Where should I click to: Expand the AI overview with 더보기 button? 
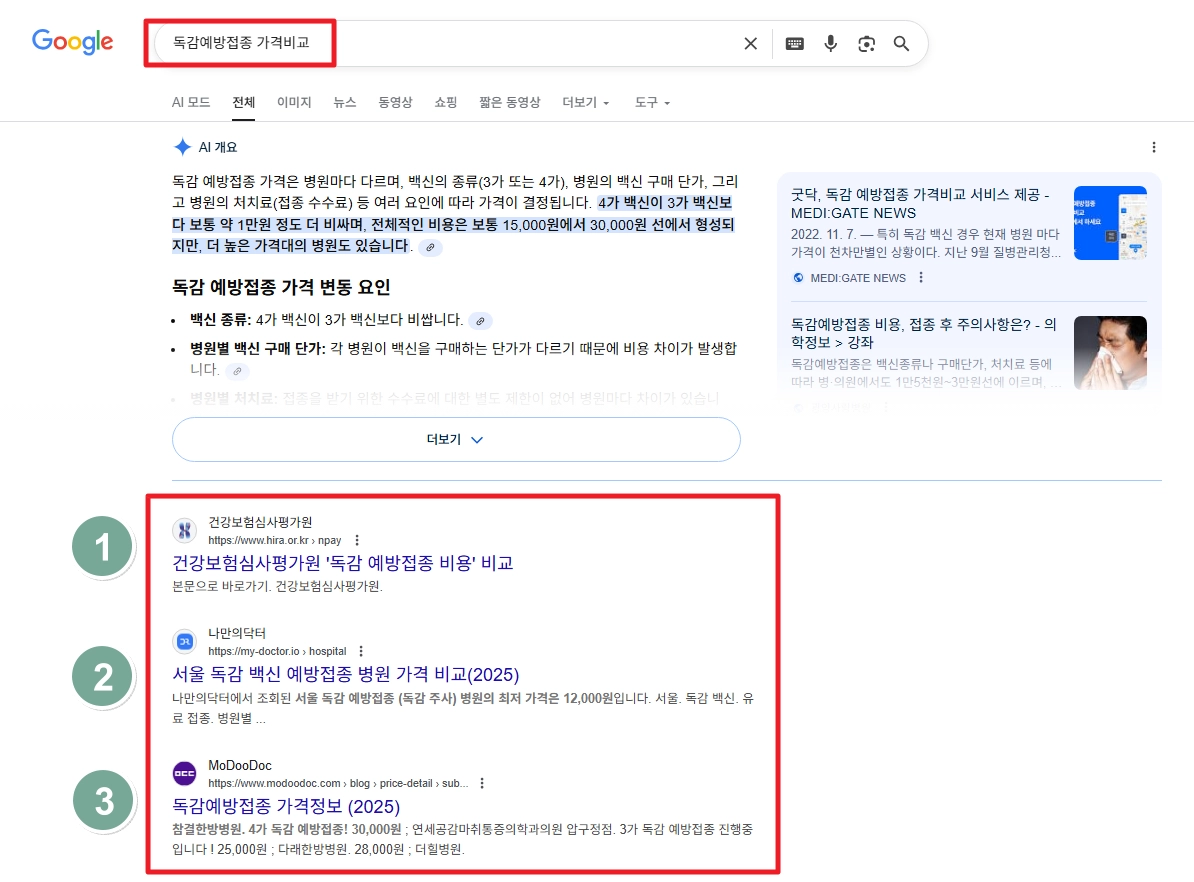click(x=456, y=439)
